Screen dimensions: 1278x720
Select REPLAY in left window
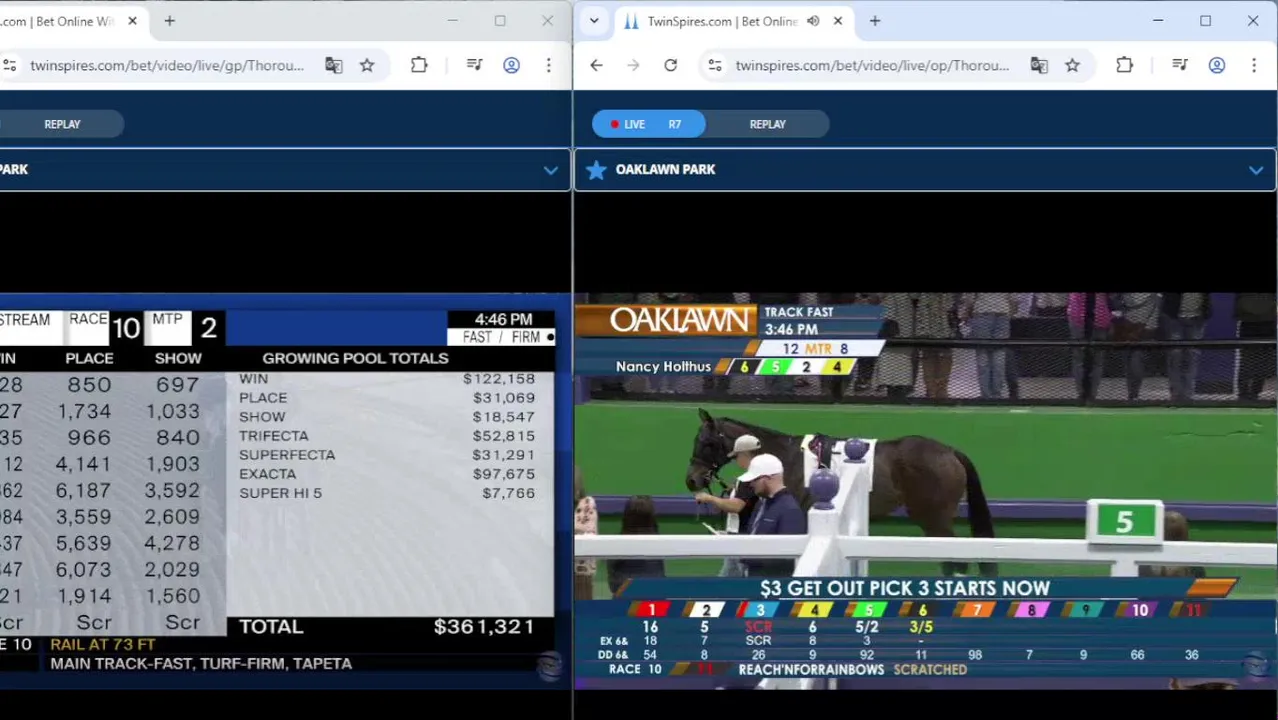tap(62, 124)
